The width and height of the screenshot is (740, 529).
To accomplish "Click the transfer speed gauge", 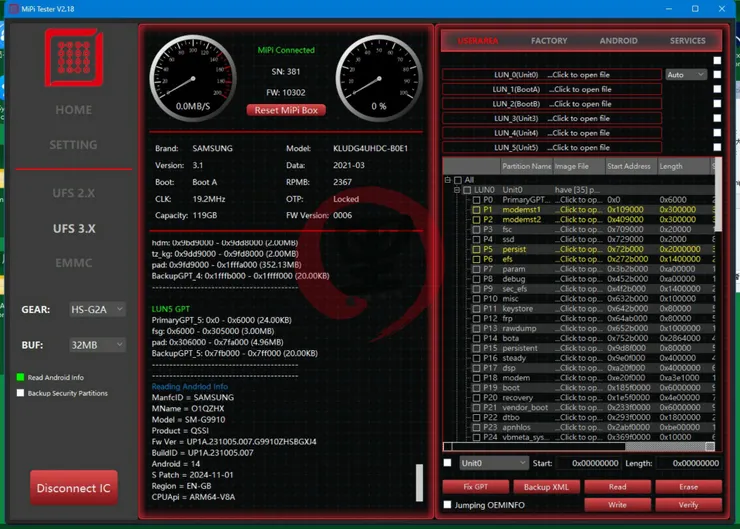I will [193, 82].
